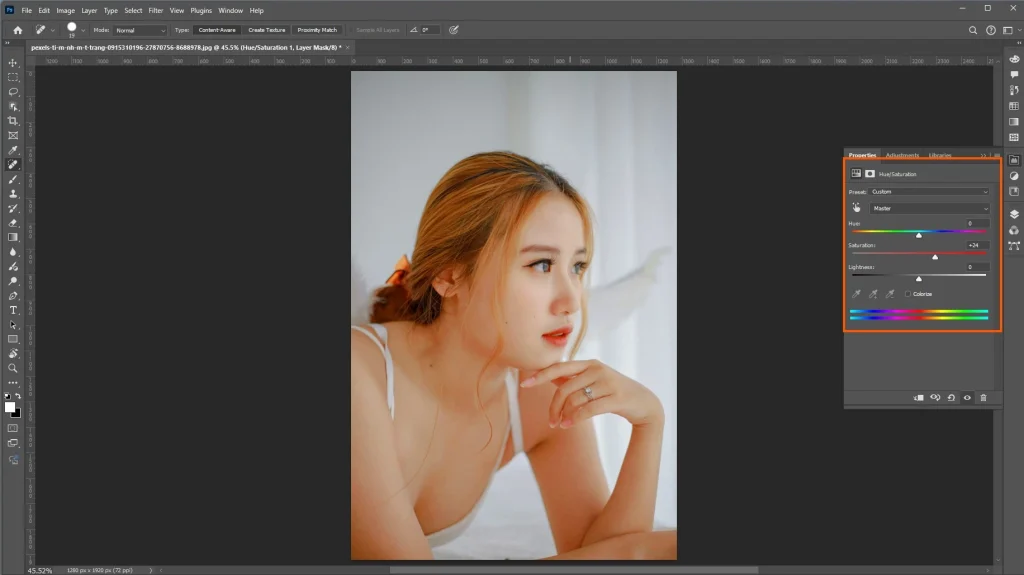Toggle Quick Mask mode

(13, 429)
